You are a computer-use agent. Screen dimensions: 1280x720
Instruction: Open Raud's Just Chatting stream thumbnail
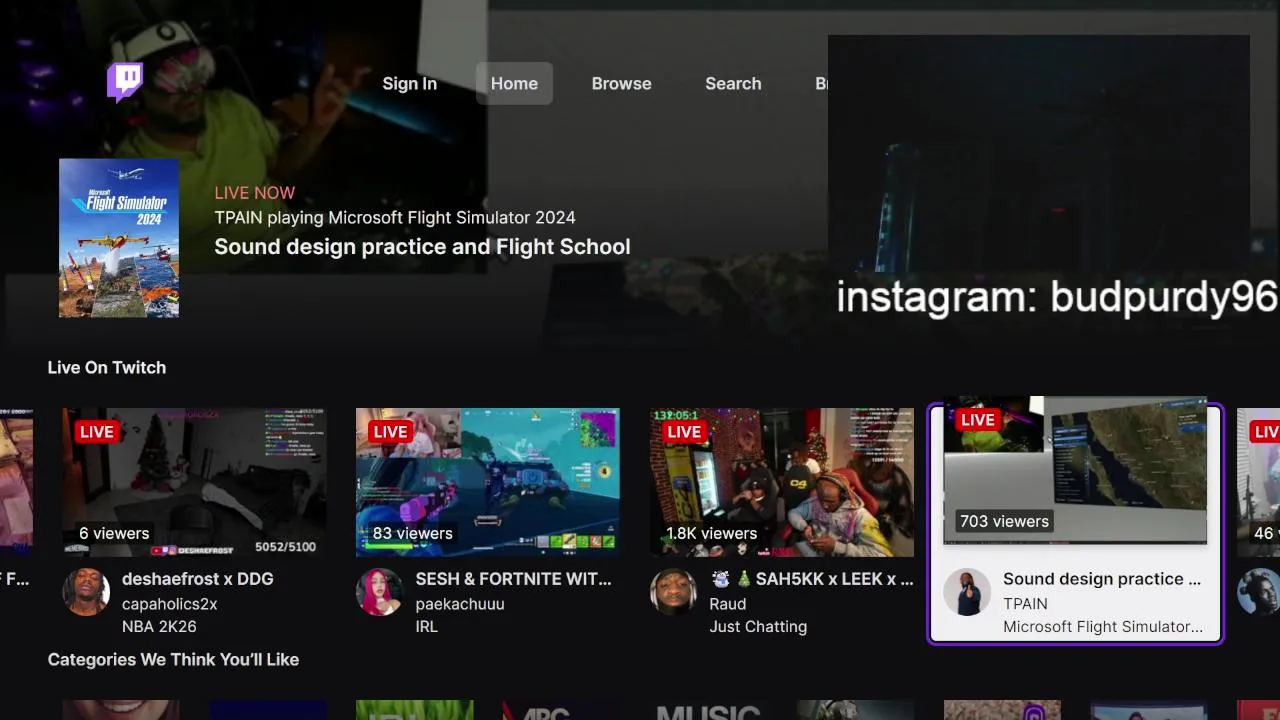tap(781, 482)
